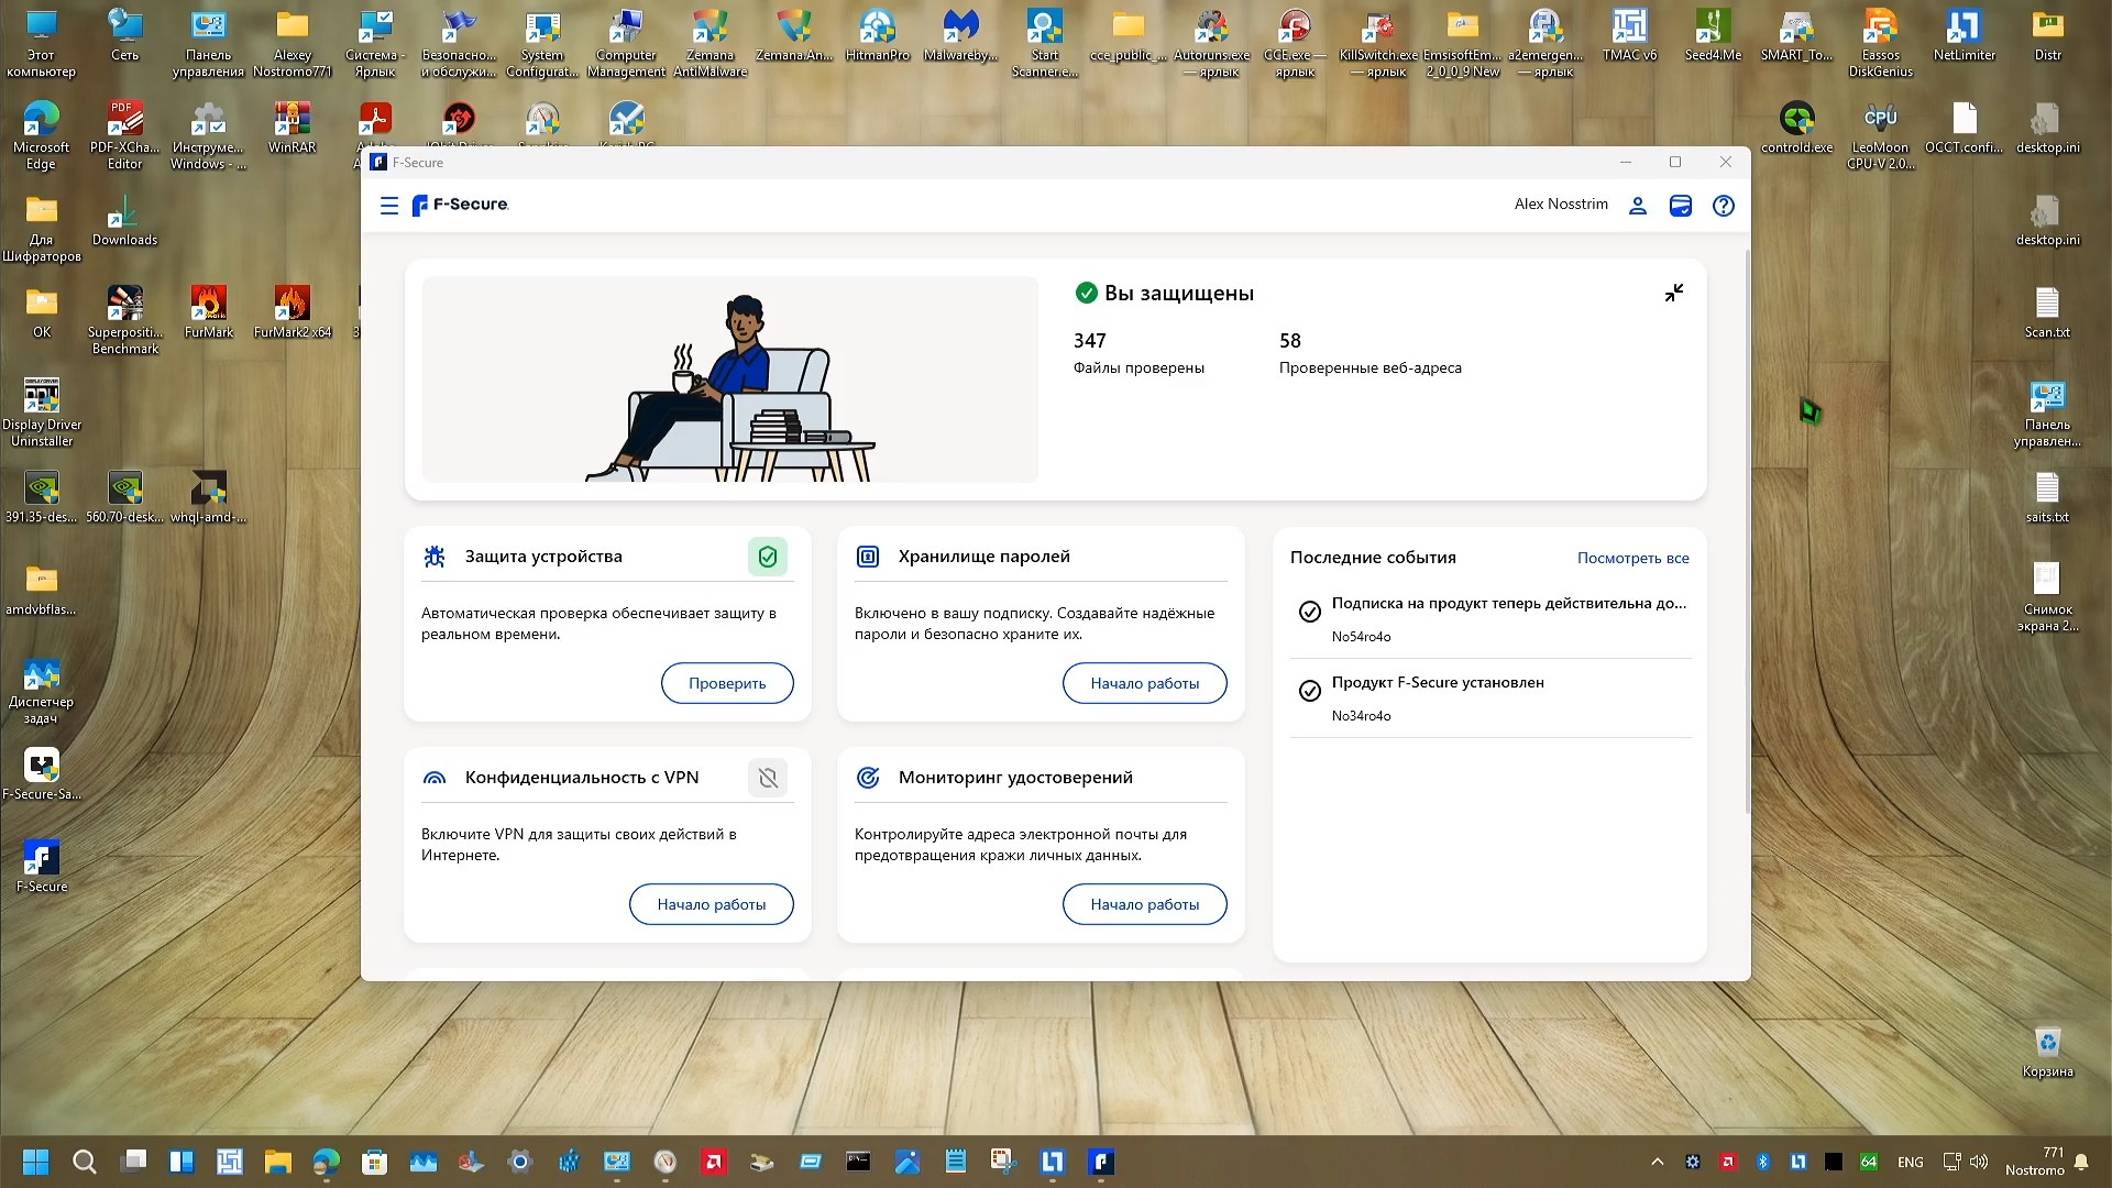Open the help question mark icon

[1723, 205]
